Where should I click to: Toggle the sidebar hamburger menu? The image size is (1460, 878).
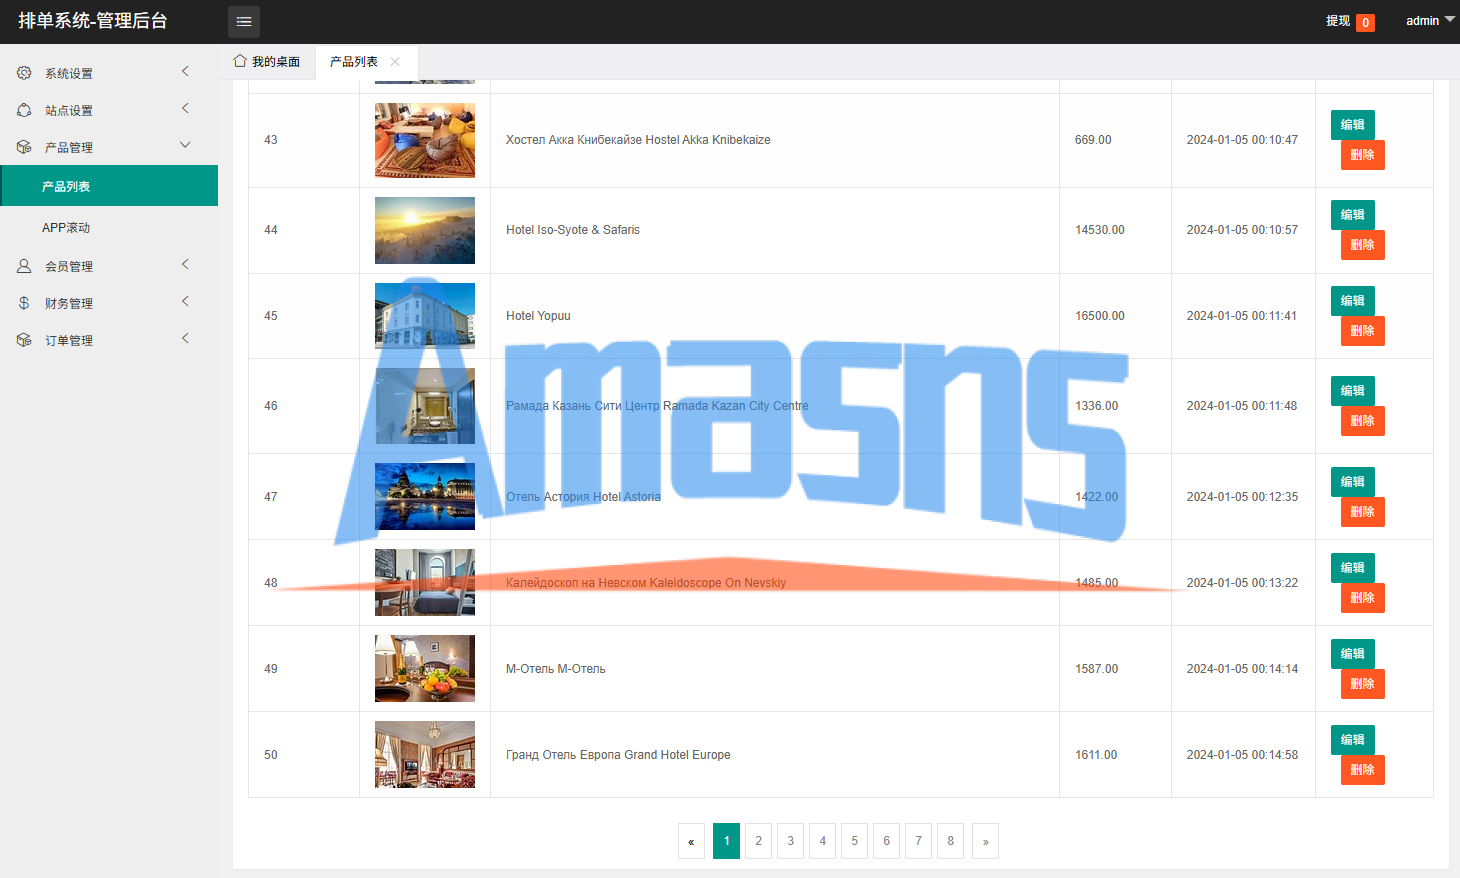(244, 21)
